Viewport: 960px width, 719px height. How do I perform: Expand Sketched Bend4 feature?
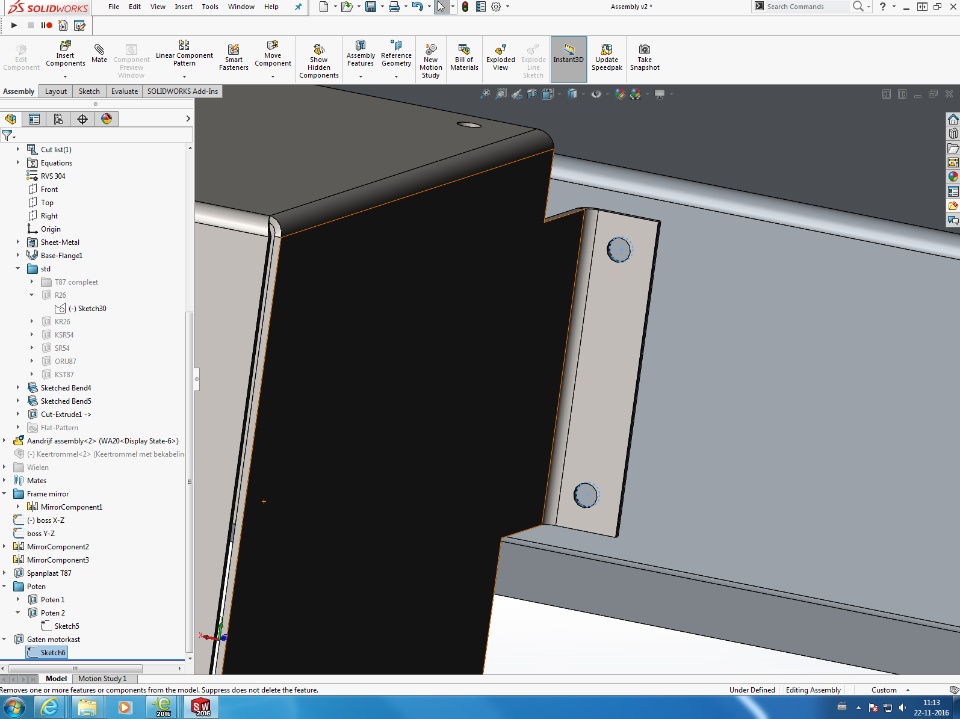[x=18, y=388]
